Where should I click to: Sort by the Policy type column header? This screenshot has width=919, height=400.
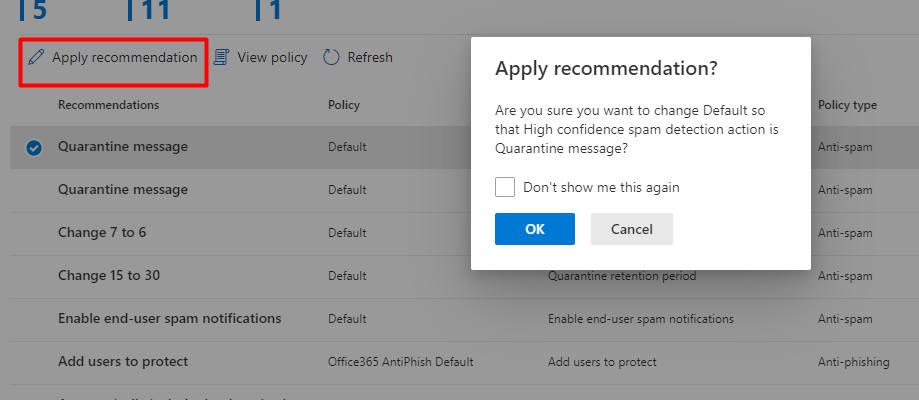847,105
